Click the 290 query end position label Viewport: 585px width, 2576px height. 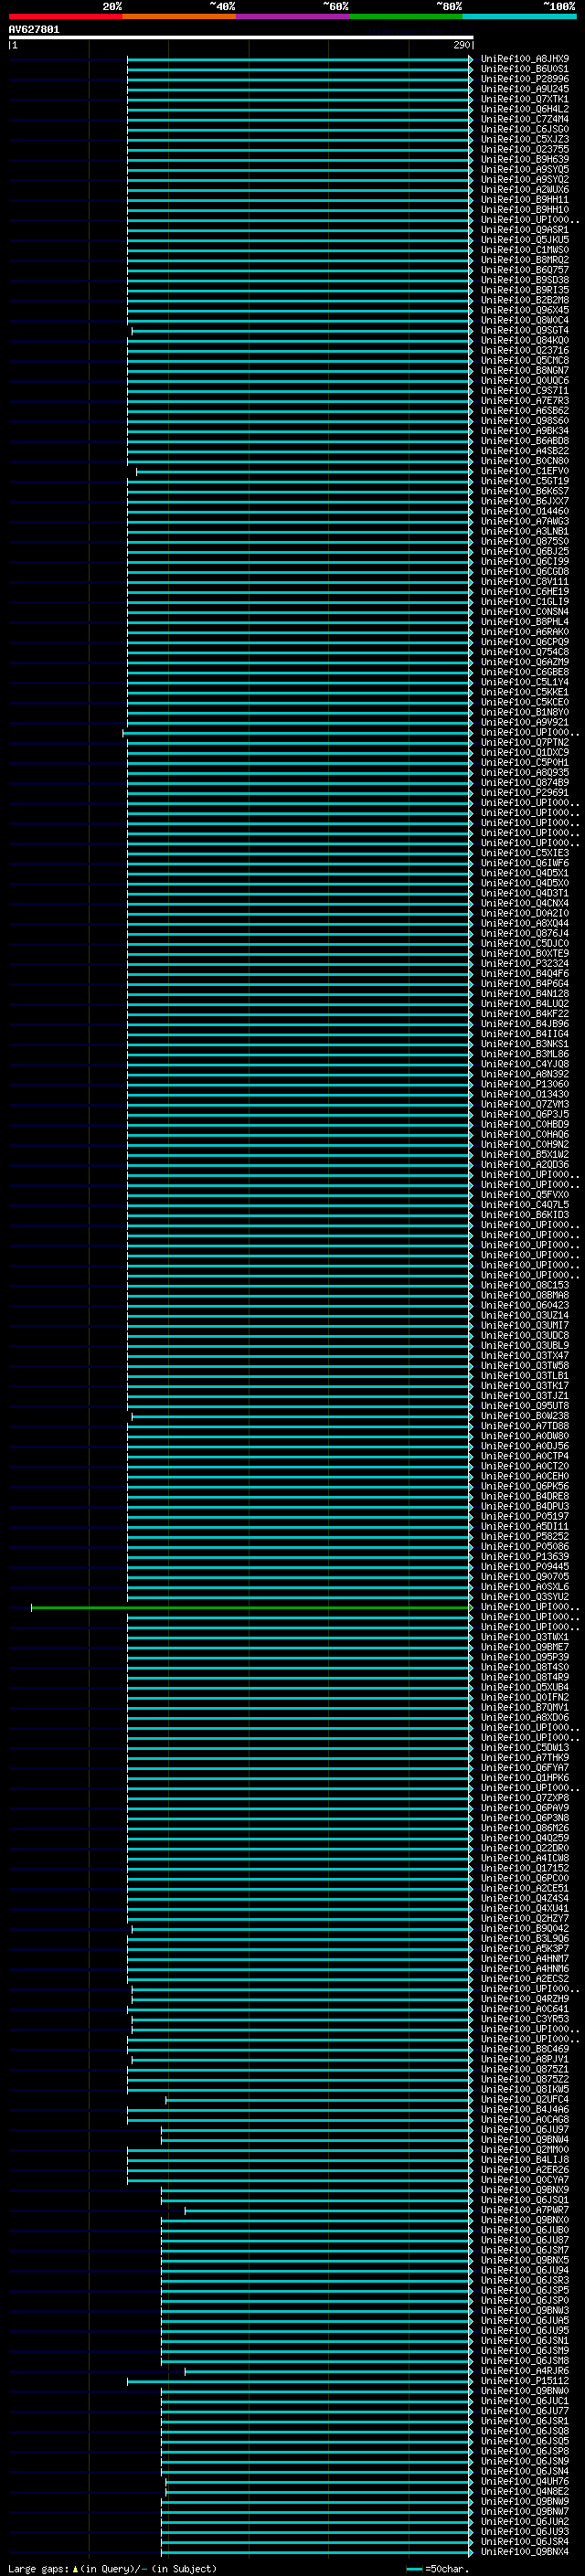(461, 45)
